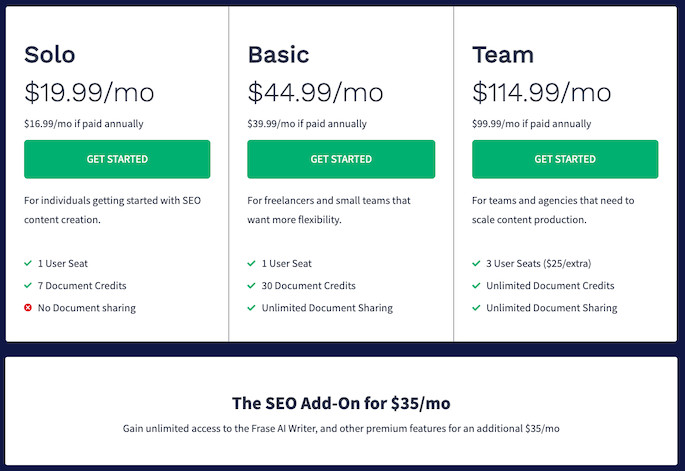Image resolution: width=685 pixels, height=471 pixels.
Task: Click checkmark icon next to 7 Document Credits
Action: coord(28,286)
